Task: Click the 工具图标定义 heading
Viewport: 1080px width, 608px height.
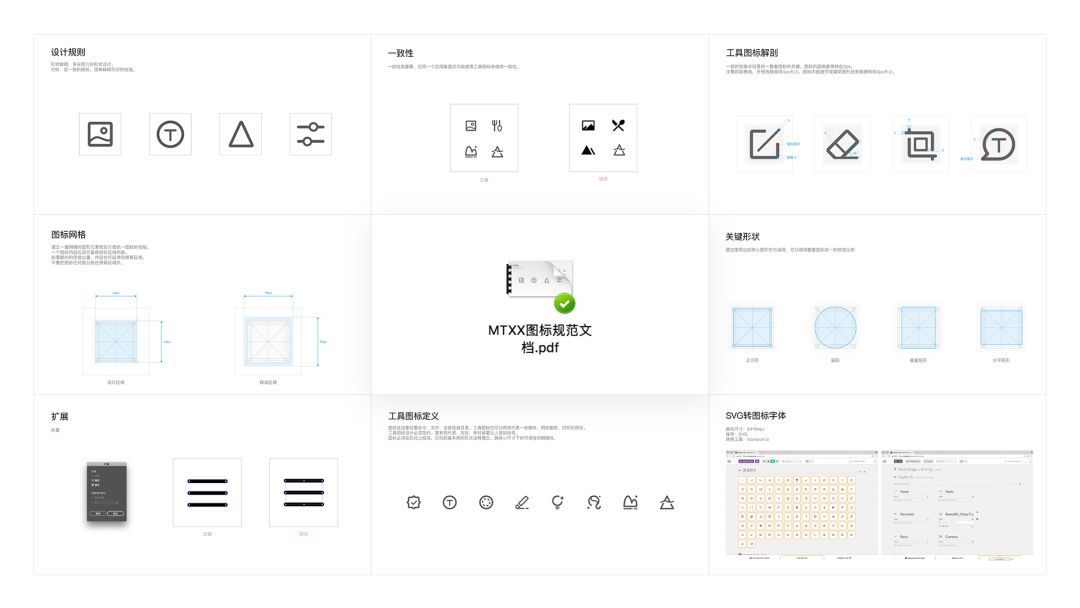Action: tap(413, 416)
